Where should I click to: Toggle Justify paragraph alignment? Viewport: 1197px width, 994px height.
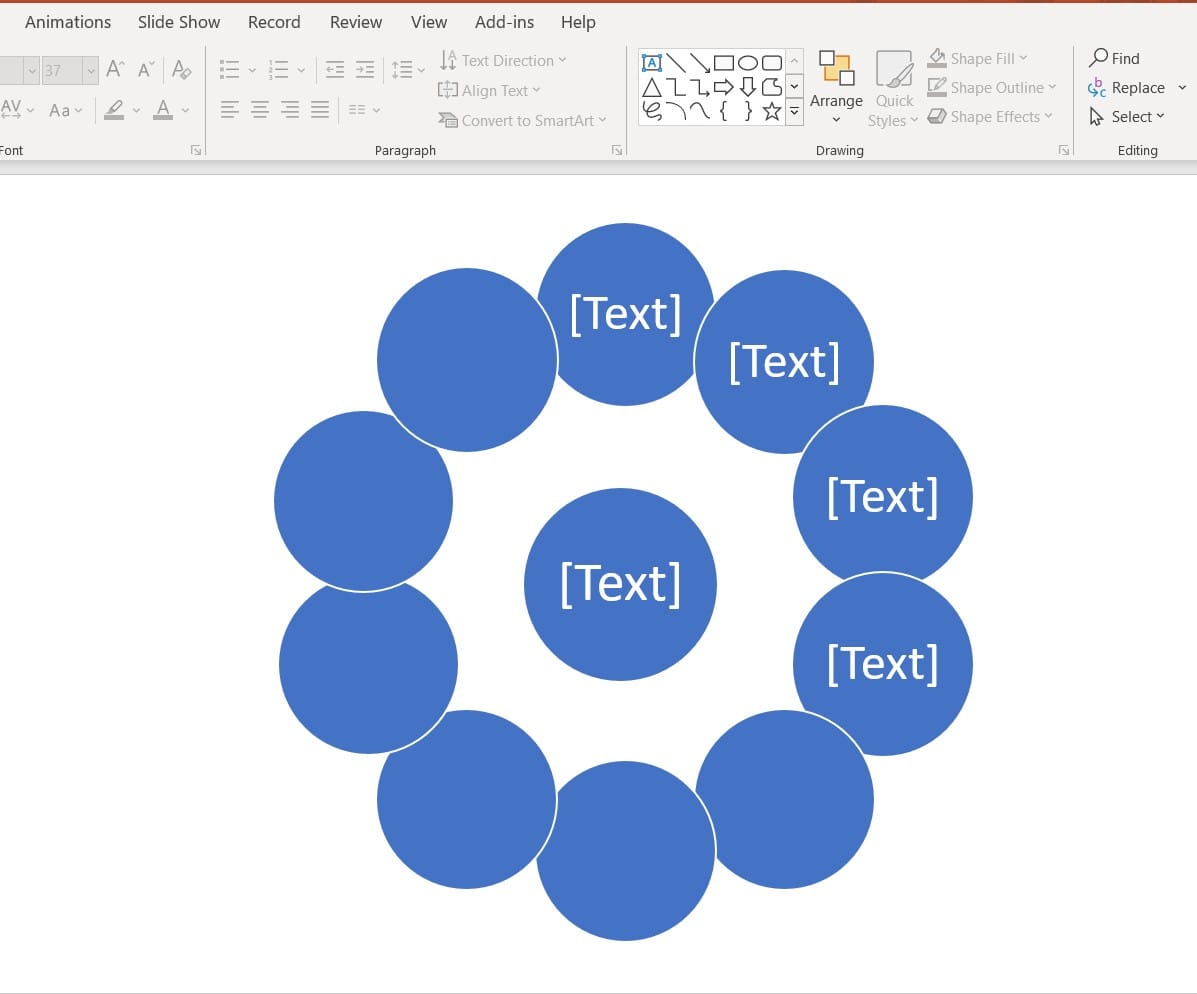320,110
